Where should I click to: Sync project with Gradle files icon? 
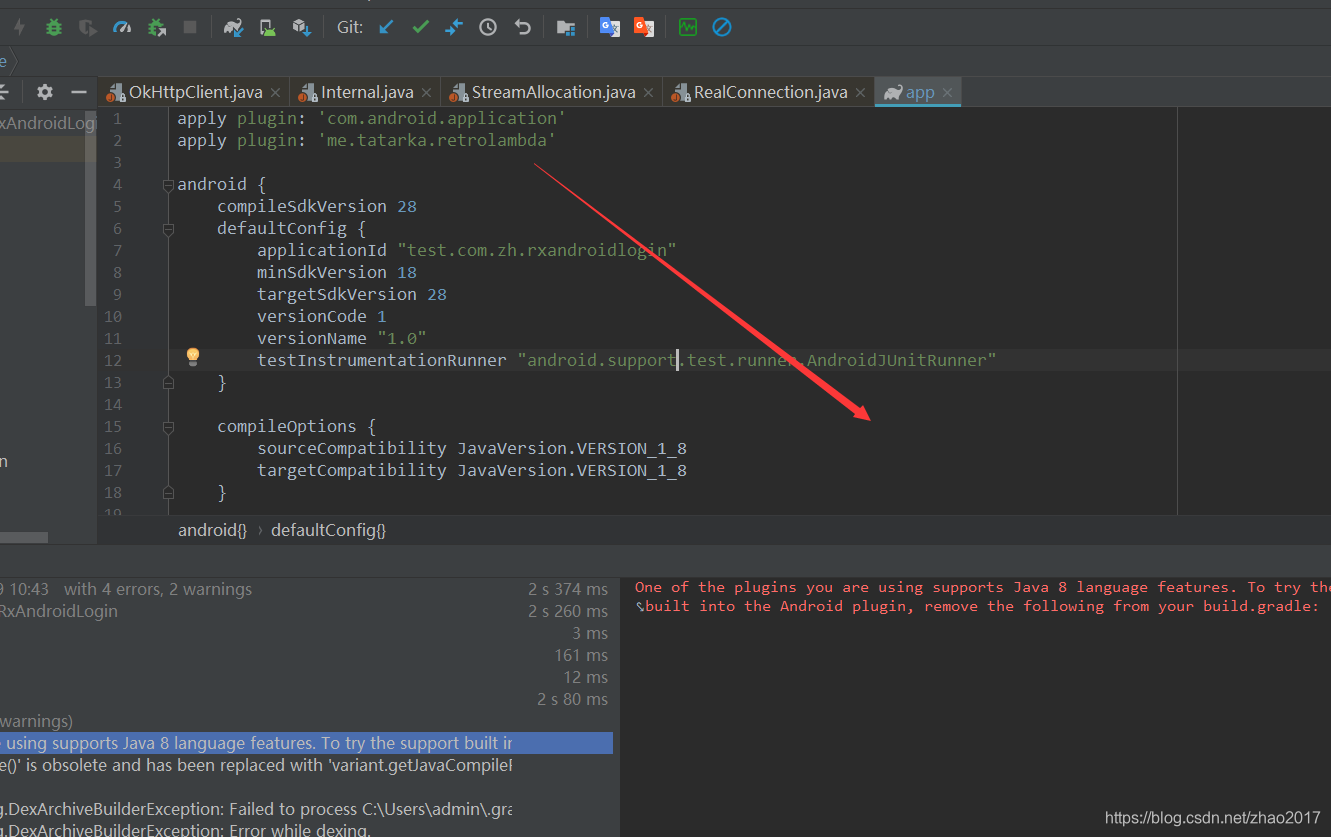tap(234, 28)
